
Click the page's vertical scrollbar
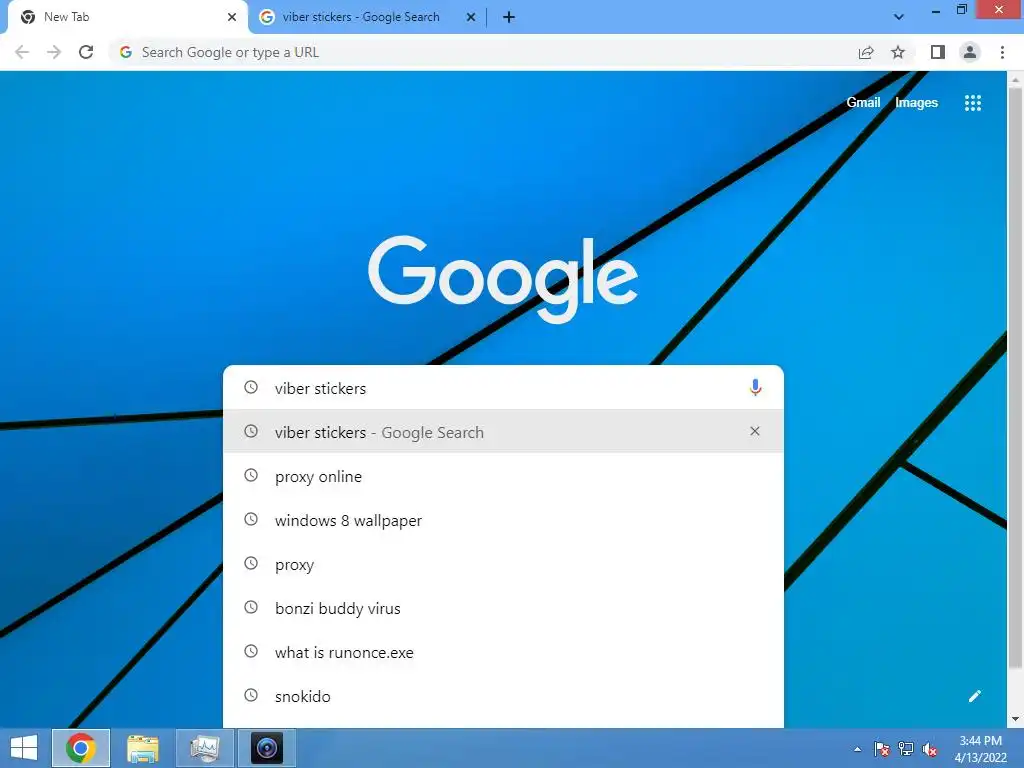[1015, 379]
